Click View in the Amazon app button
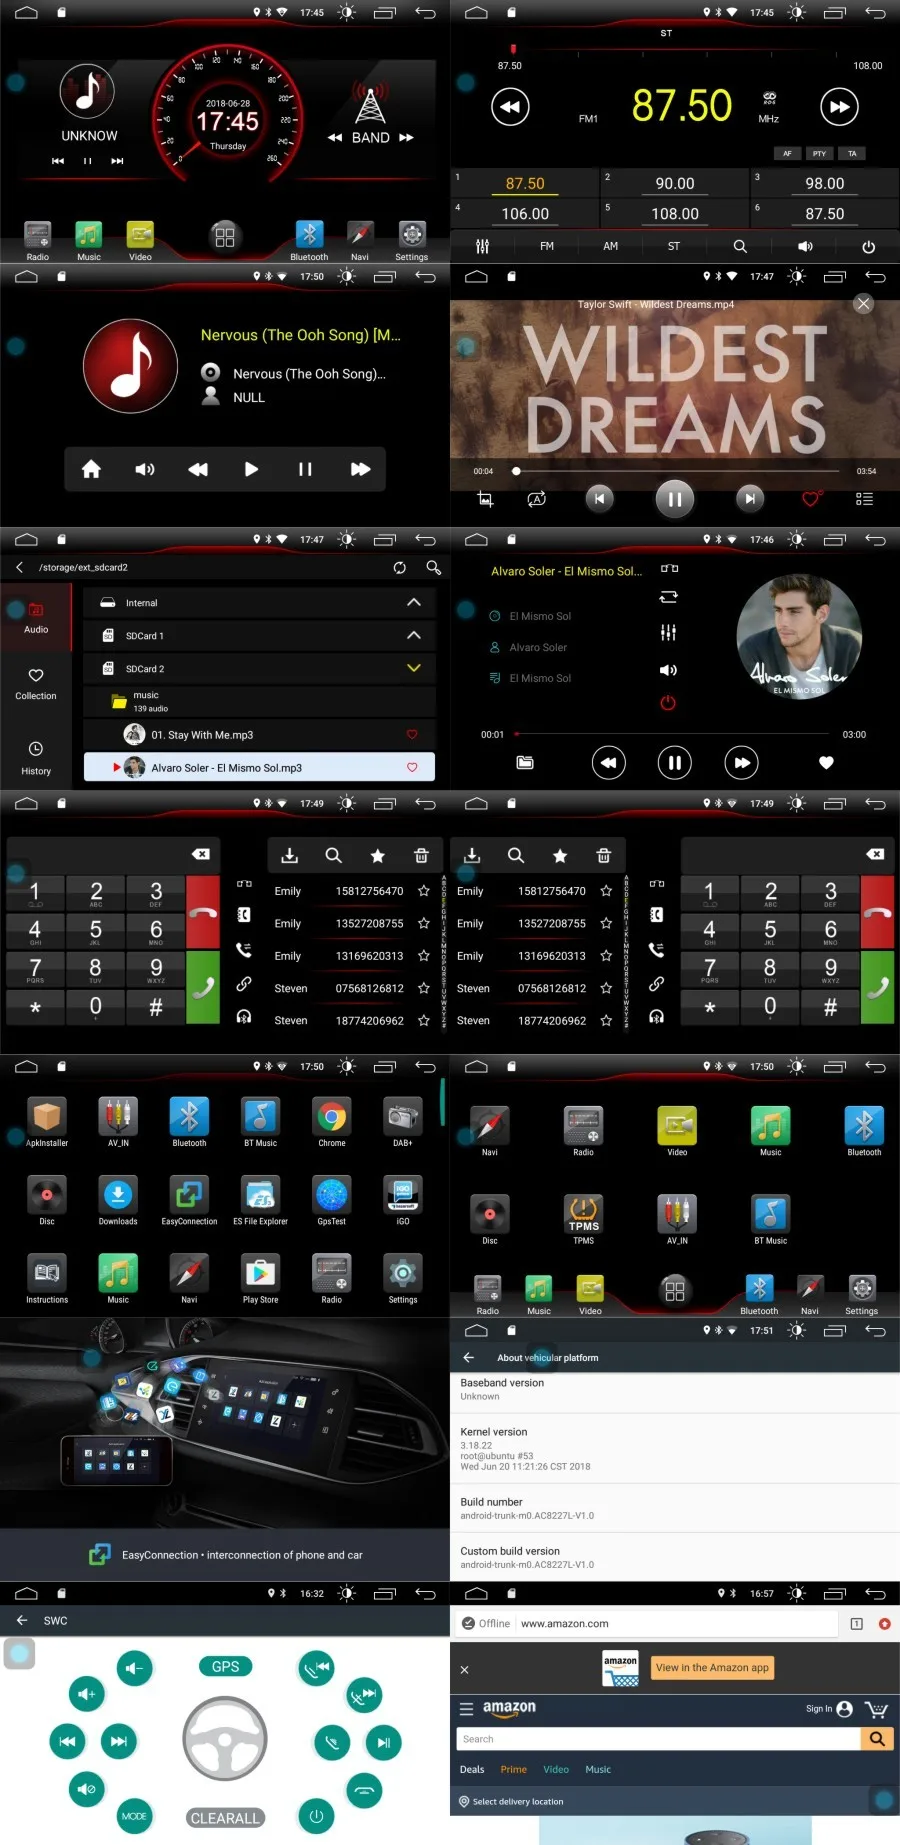Viewport: 900px width, 1845px height. pos(713,1667)
